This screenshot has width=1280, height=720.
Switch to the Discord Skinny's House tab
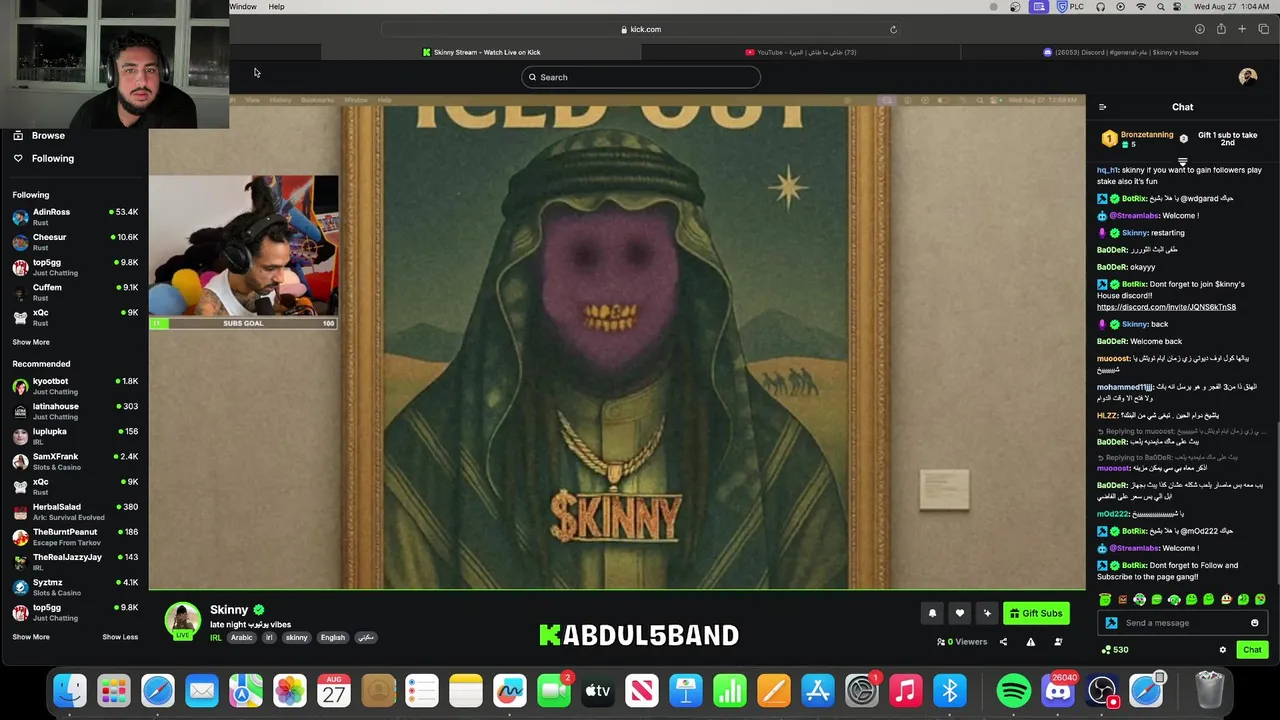(x=1120, y=52)
